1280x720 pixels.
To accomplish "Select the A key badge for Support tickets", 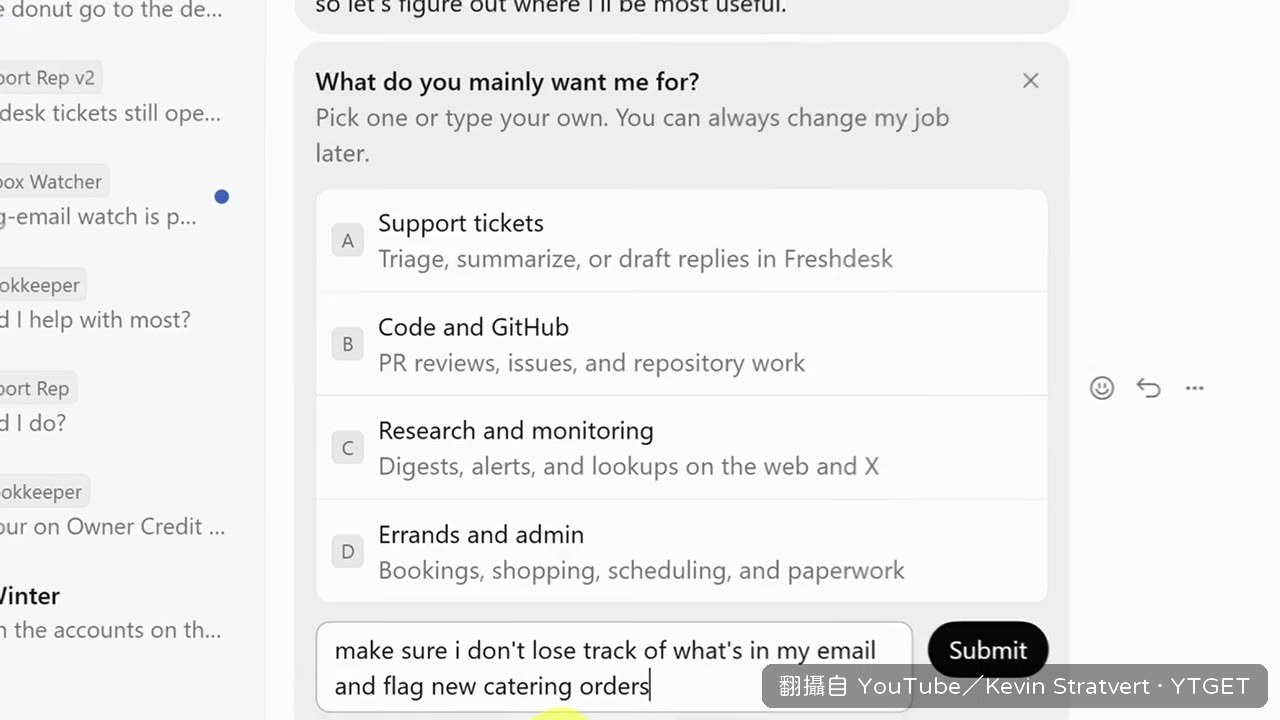I will point(348,240).
